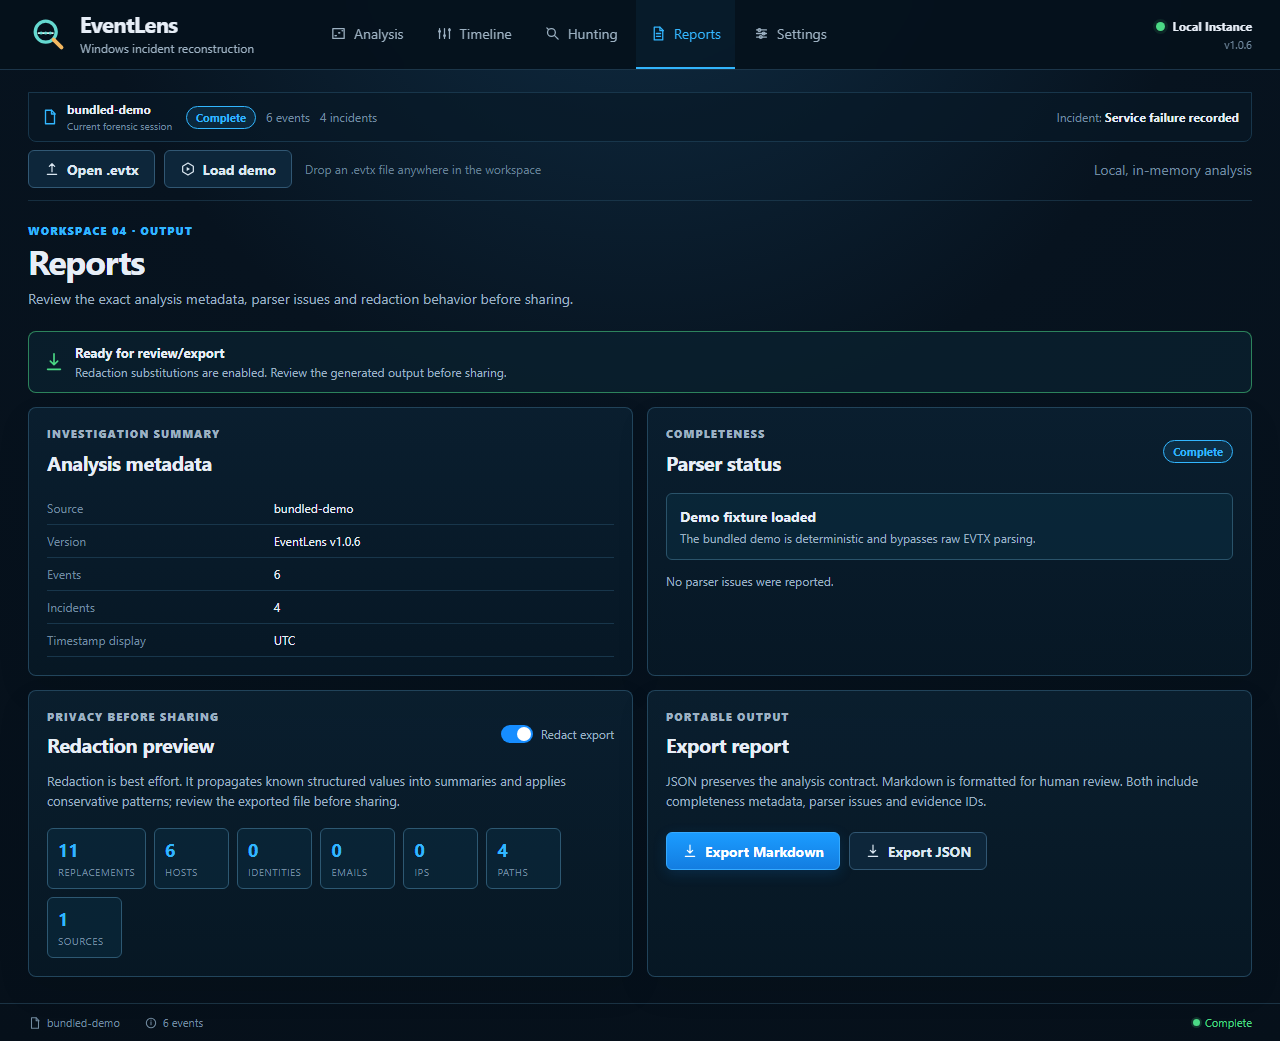Click 'Service failure recorded' incident text
The image size is (1280, 1041).
click(1171, 118)
